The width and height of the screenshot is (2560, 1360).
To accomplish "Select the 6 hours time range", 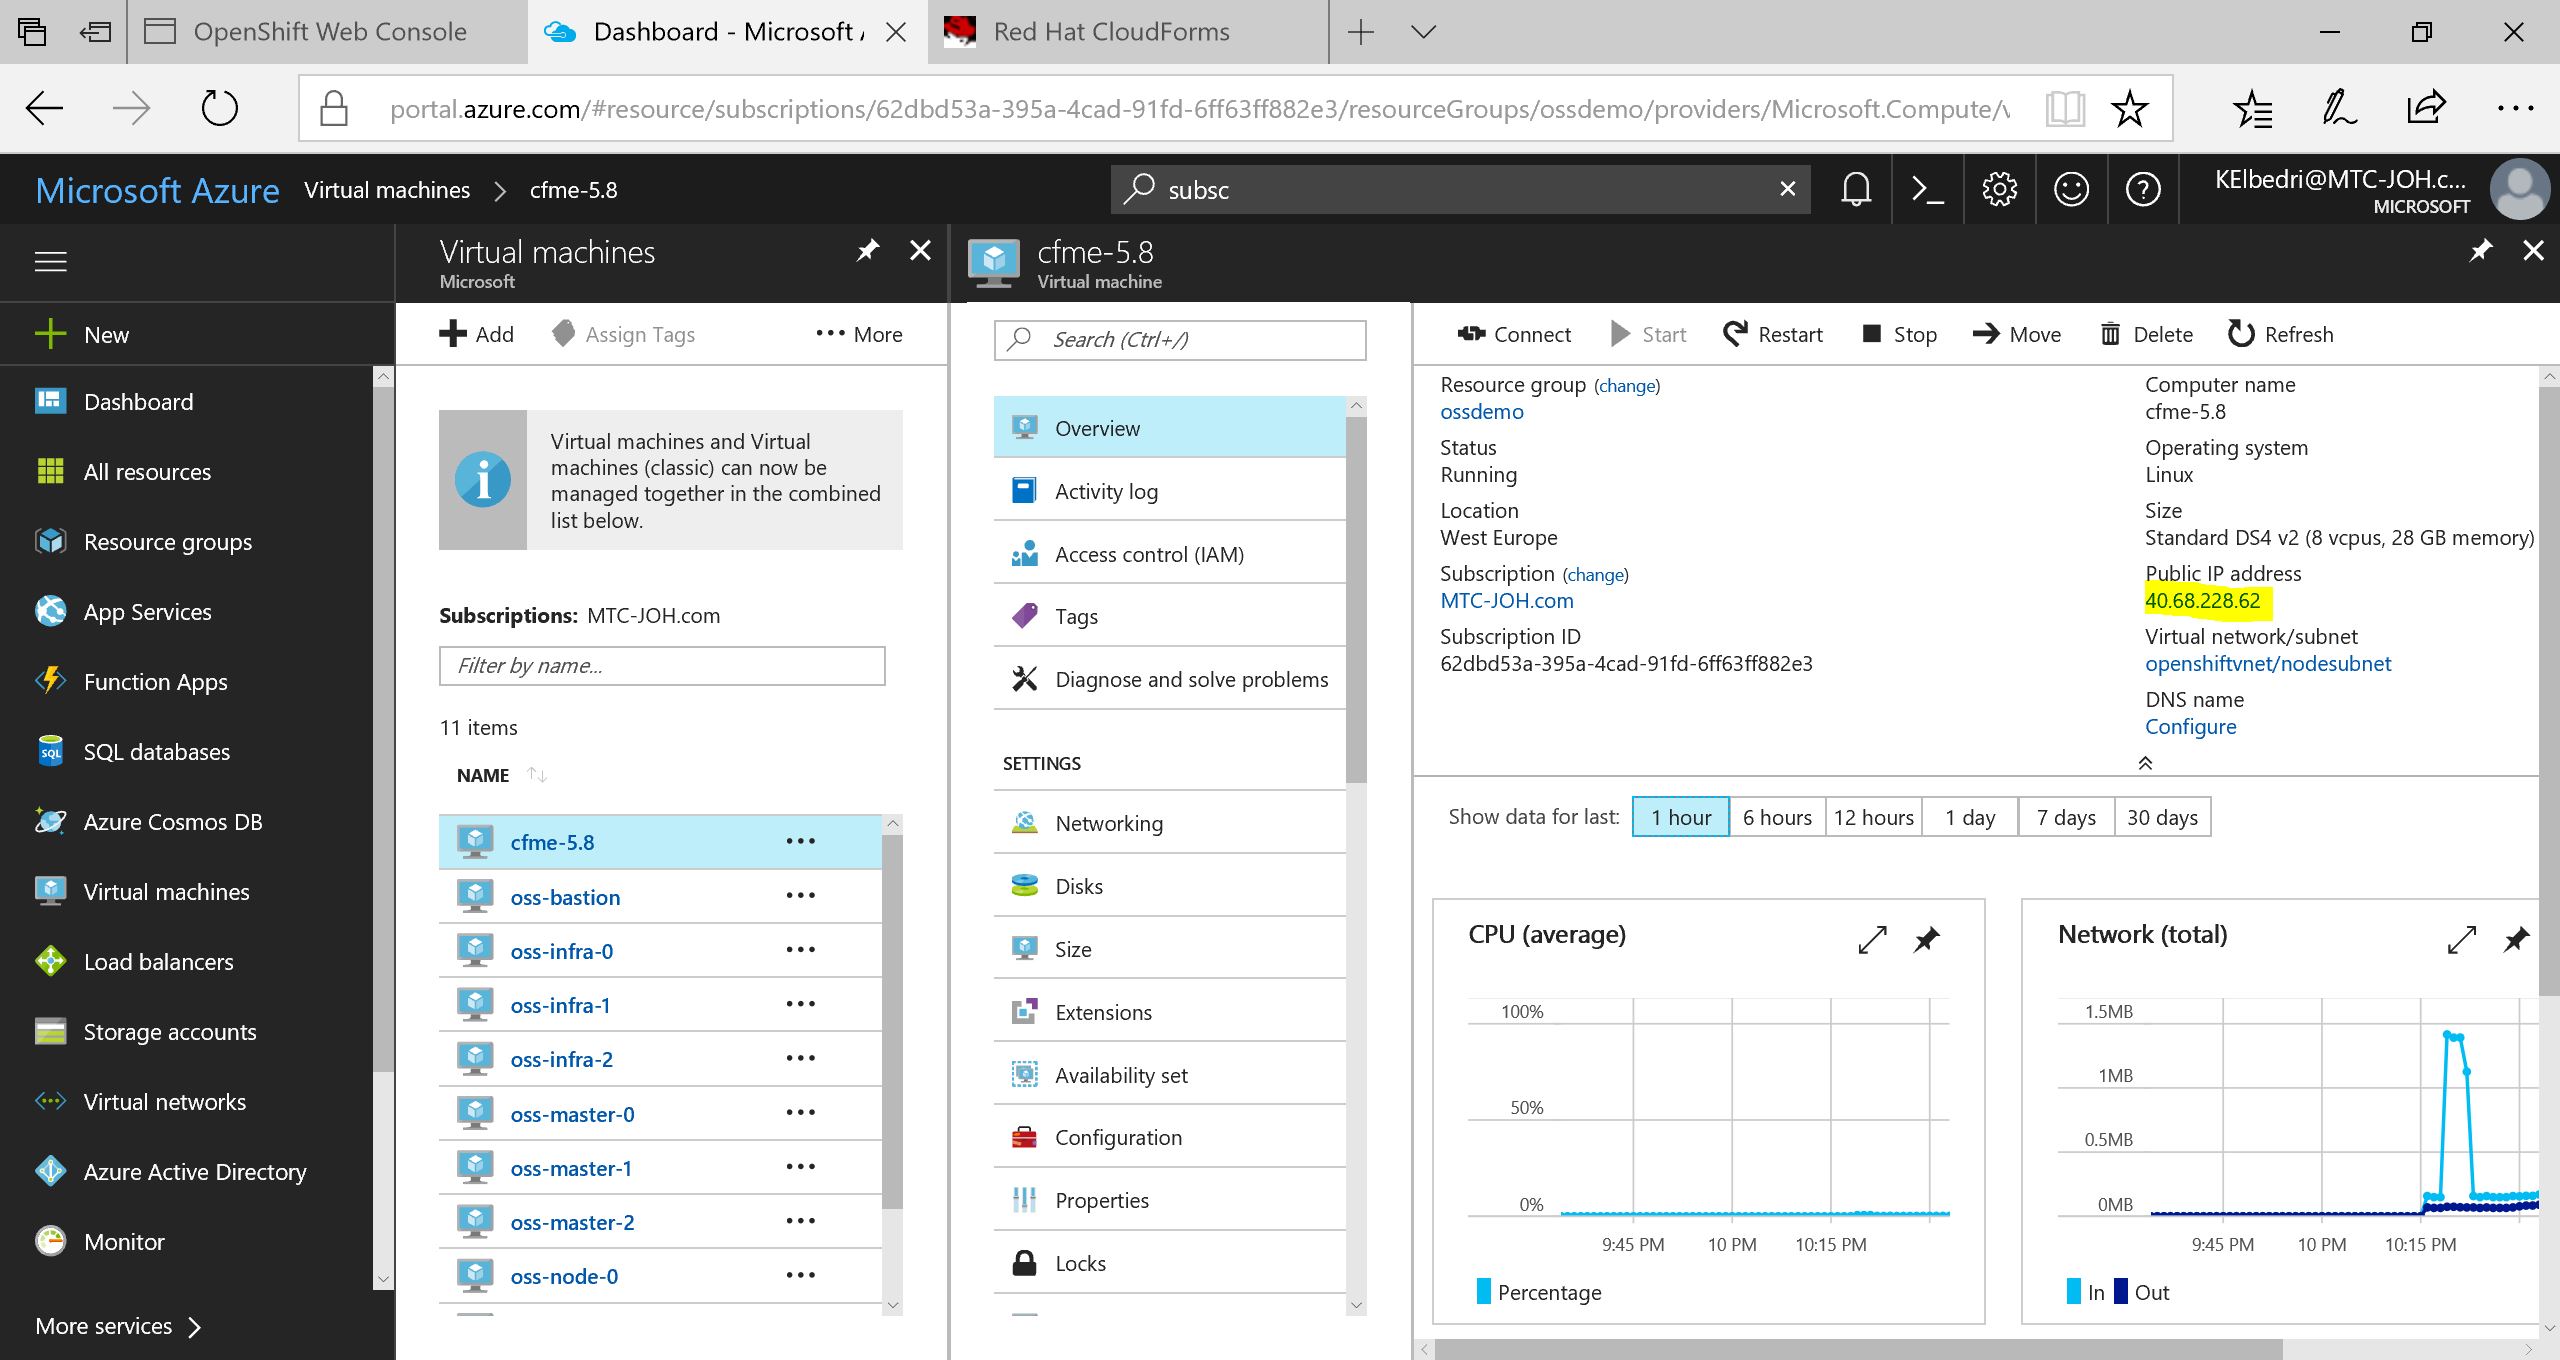I will (1777, 817).
